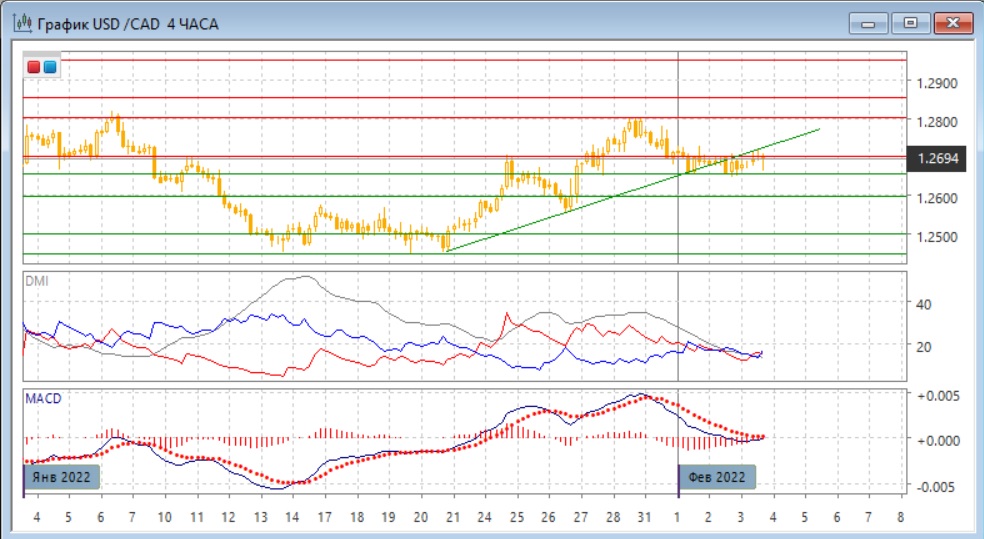Select the Фев 2022 month marker

(x=718, y=477)
